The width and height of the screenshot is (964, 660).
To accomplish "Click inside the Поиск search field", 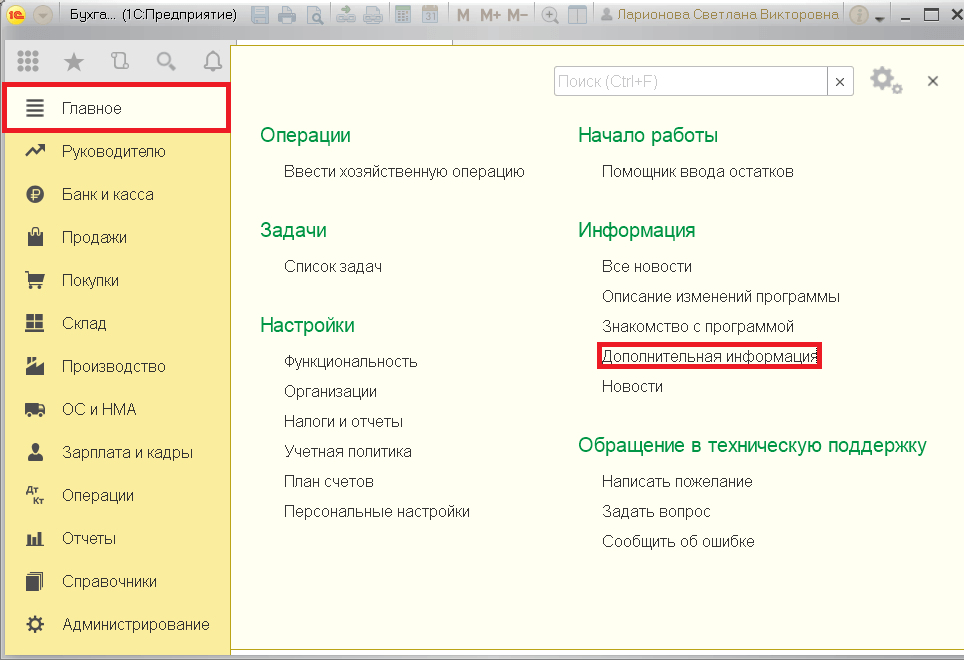I will (690, 81).
